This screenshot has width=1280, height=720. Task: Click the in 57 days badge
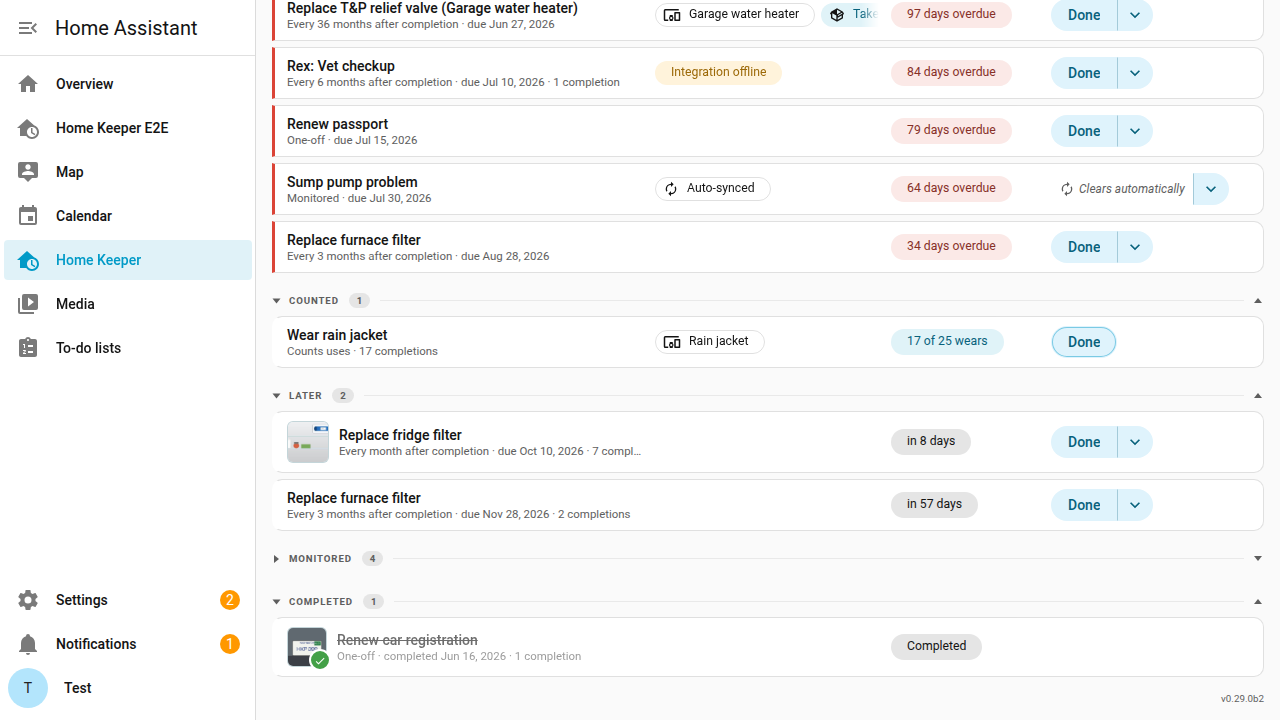click(x=934, y=504)
